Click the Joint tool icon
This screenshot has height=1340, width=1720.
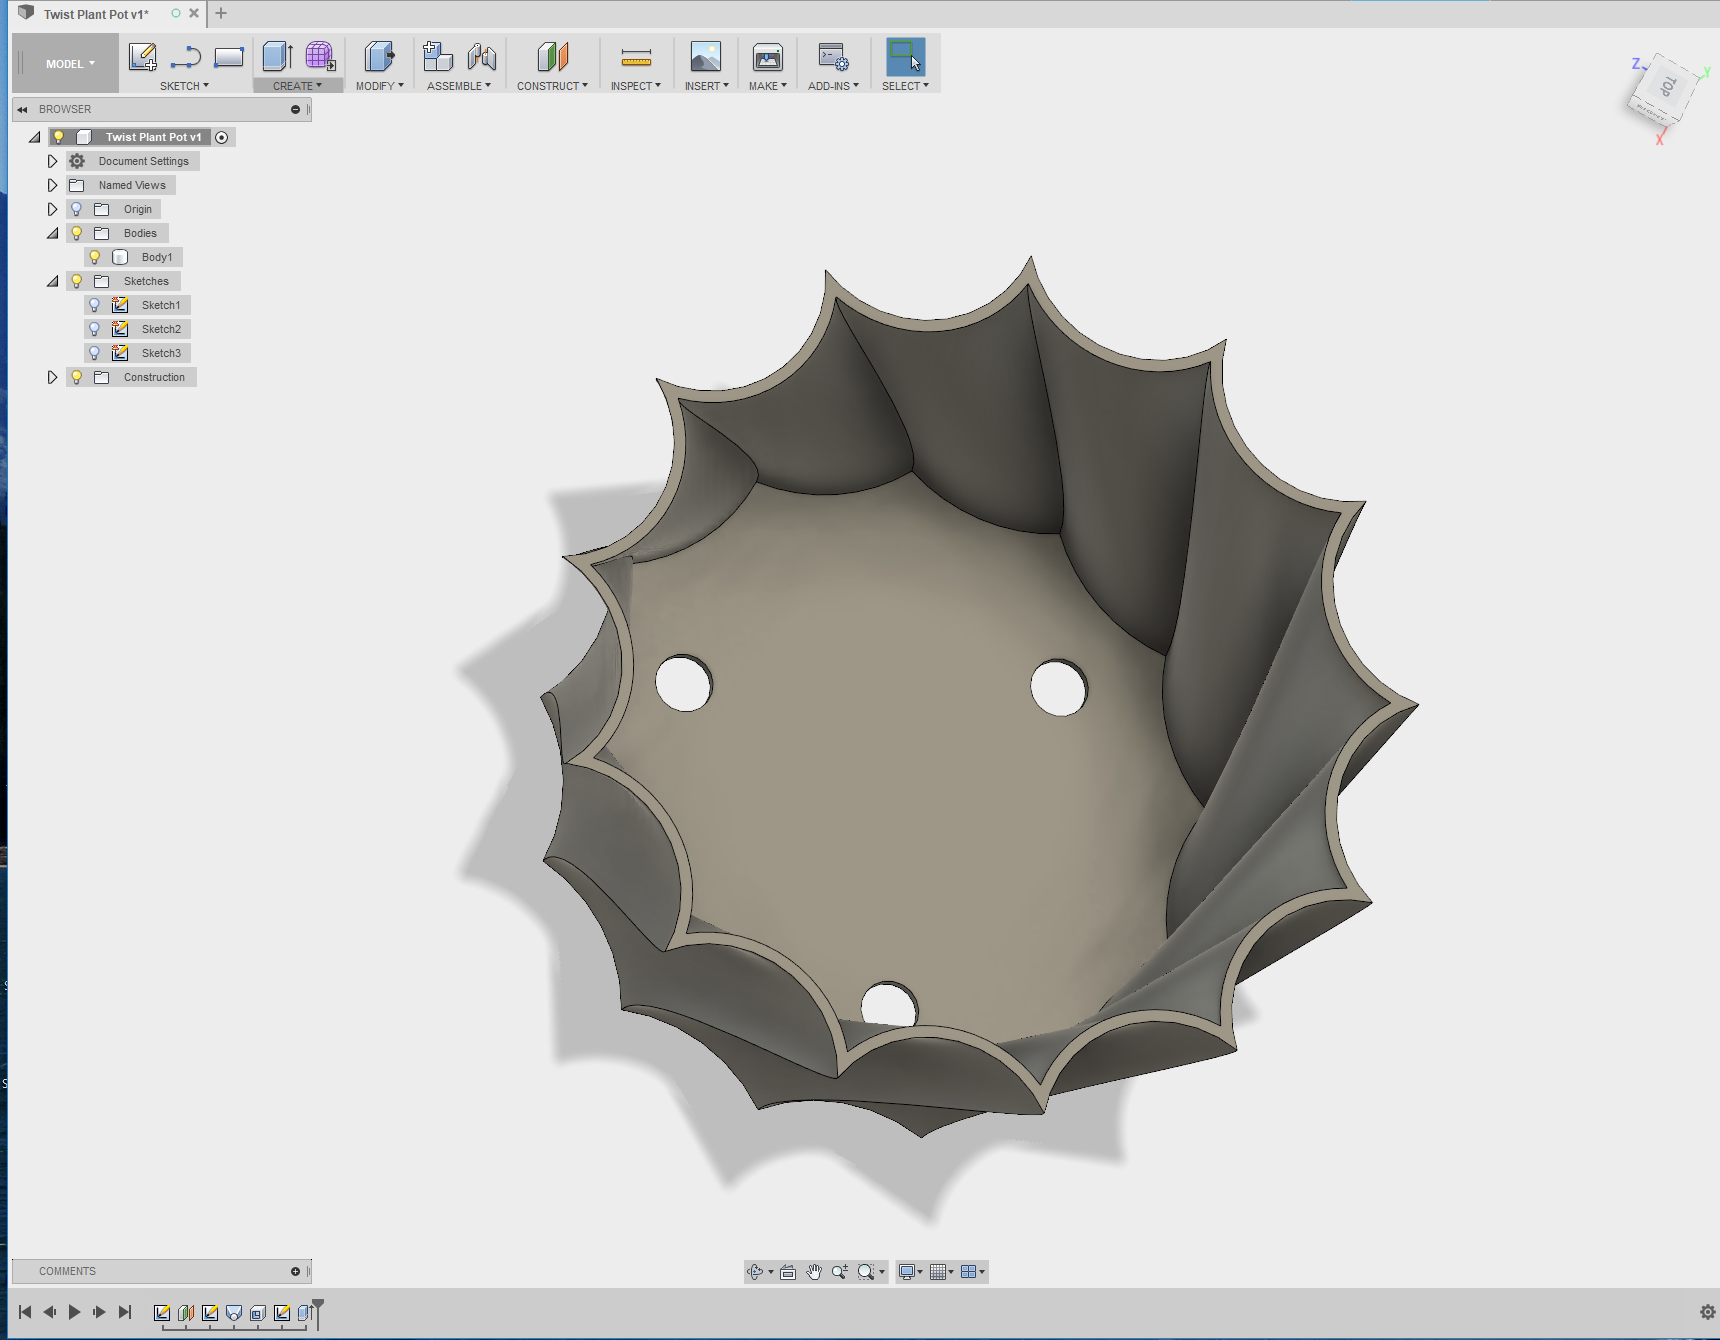click(x=482, y=57)
